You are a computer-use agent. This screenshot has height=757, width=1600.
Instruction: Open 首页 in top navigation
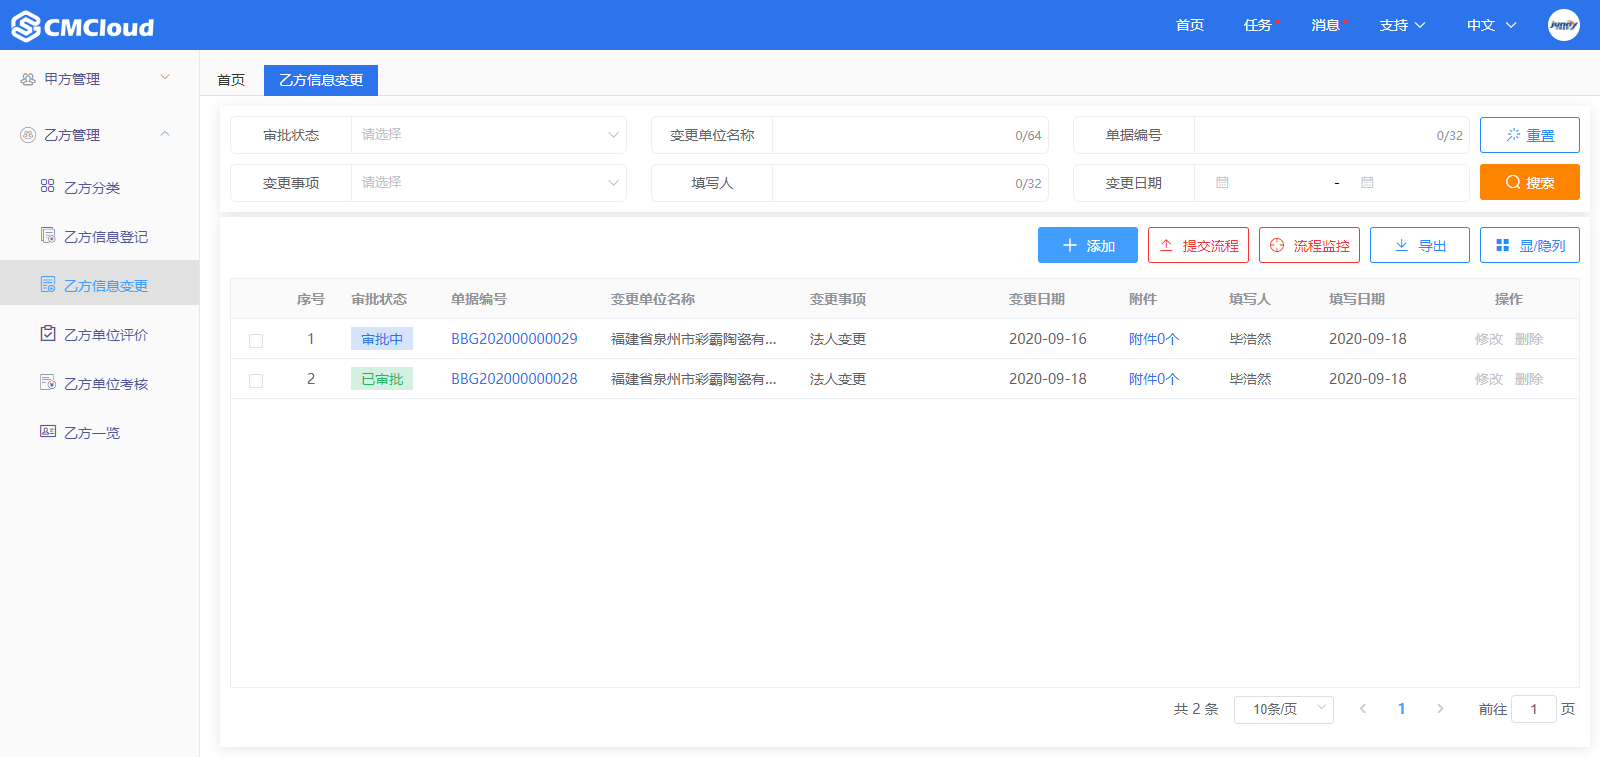pyautogui.click(x=1190, y=25)
